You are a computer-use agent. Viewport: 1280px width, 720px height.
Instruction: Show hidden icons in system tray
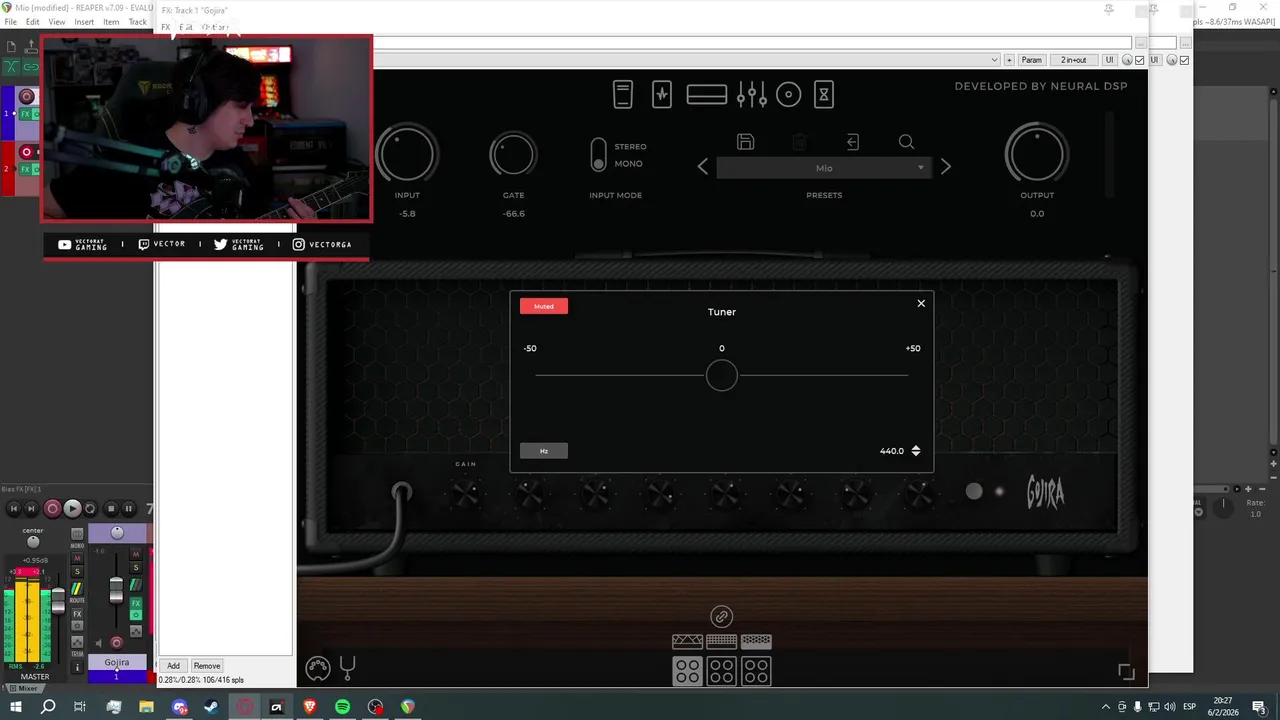pos(1105,707)
